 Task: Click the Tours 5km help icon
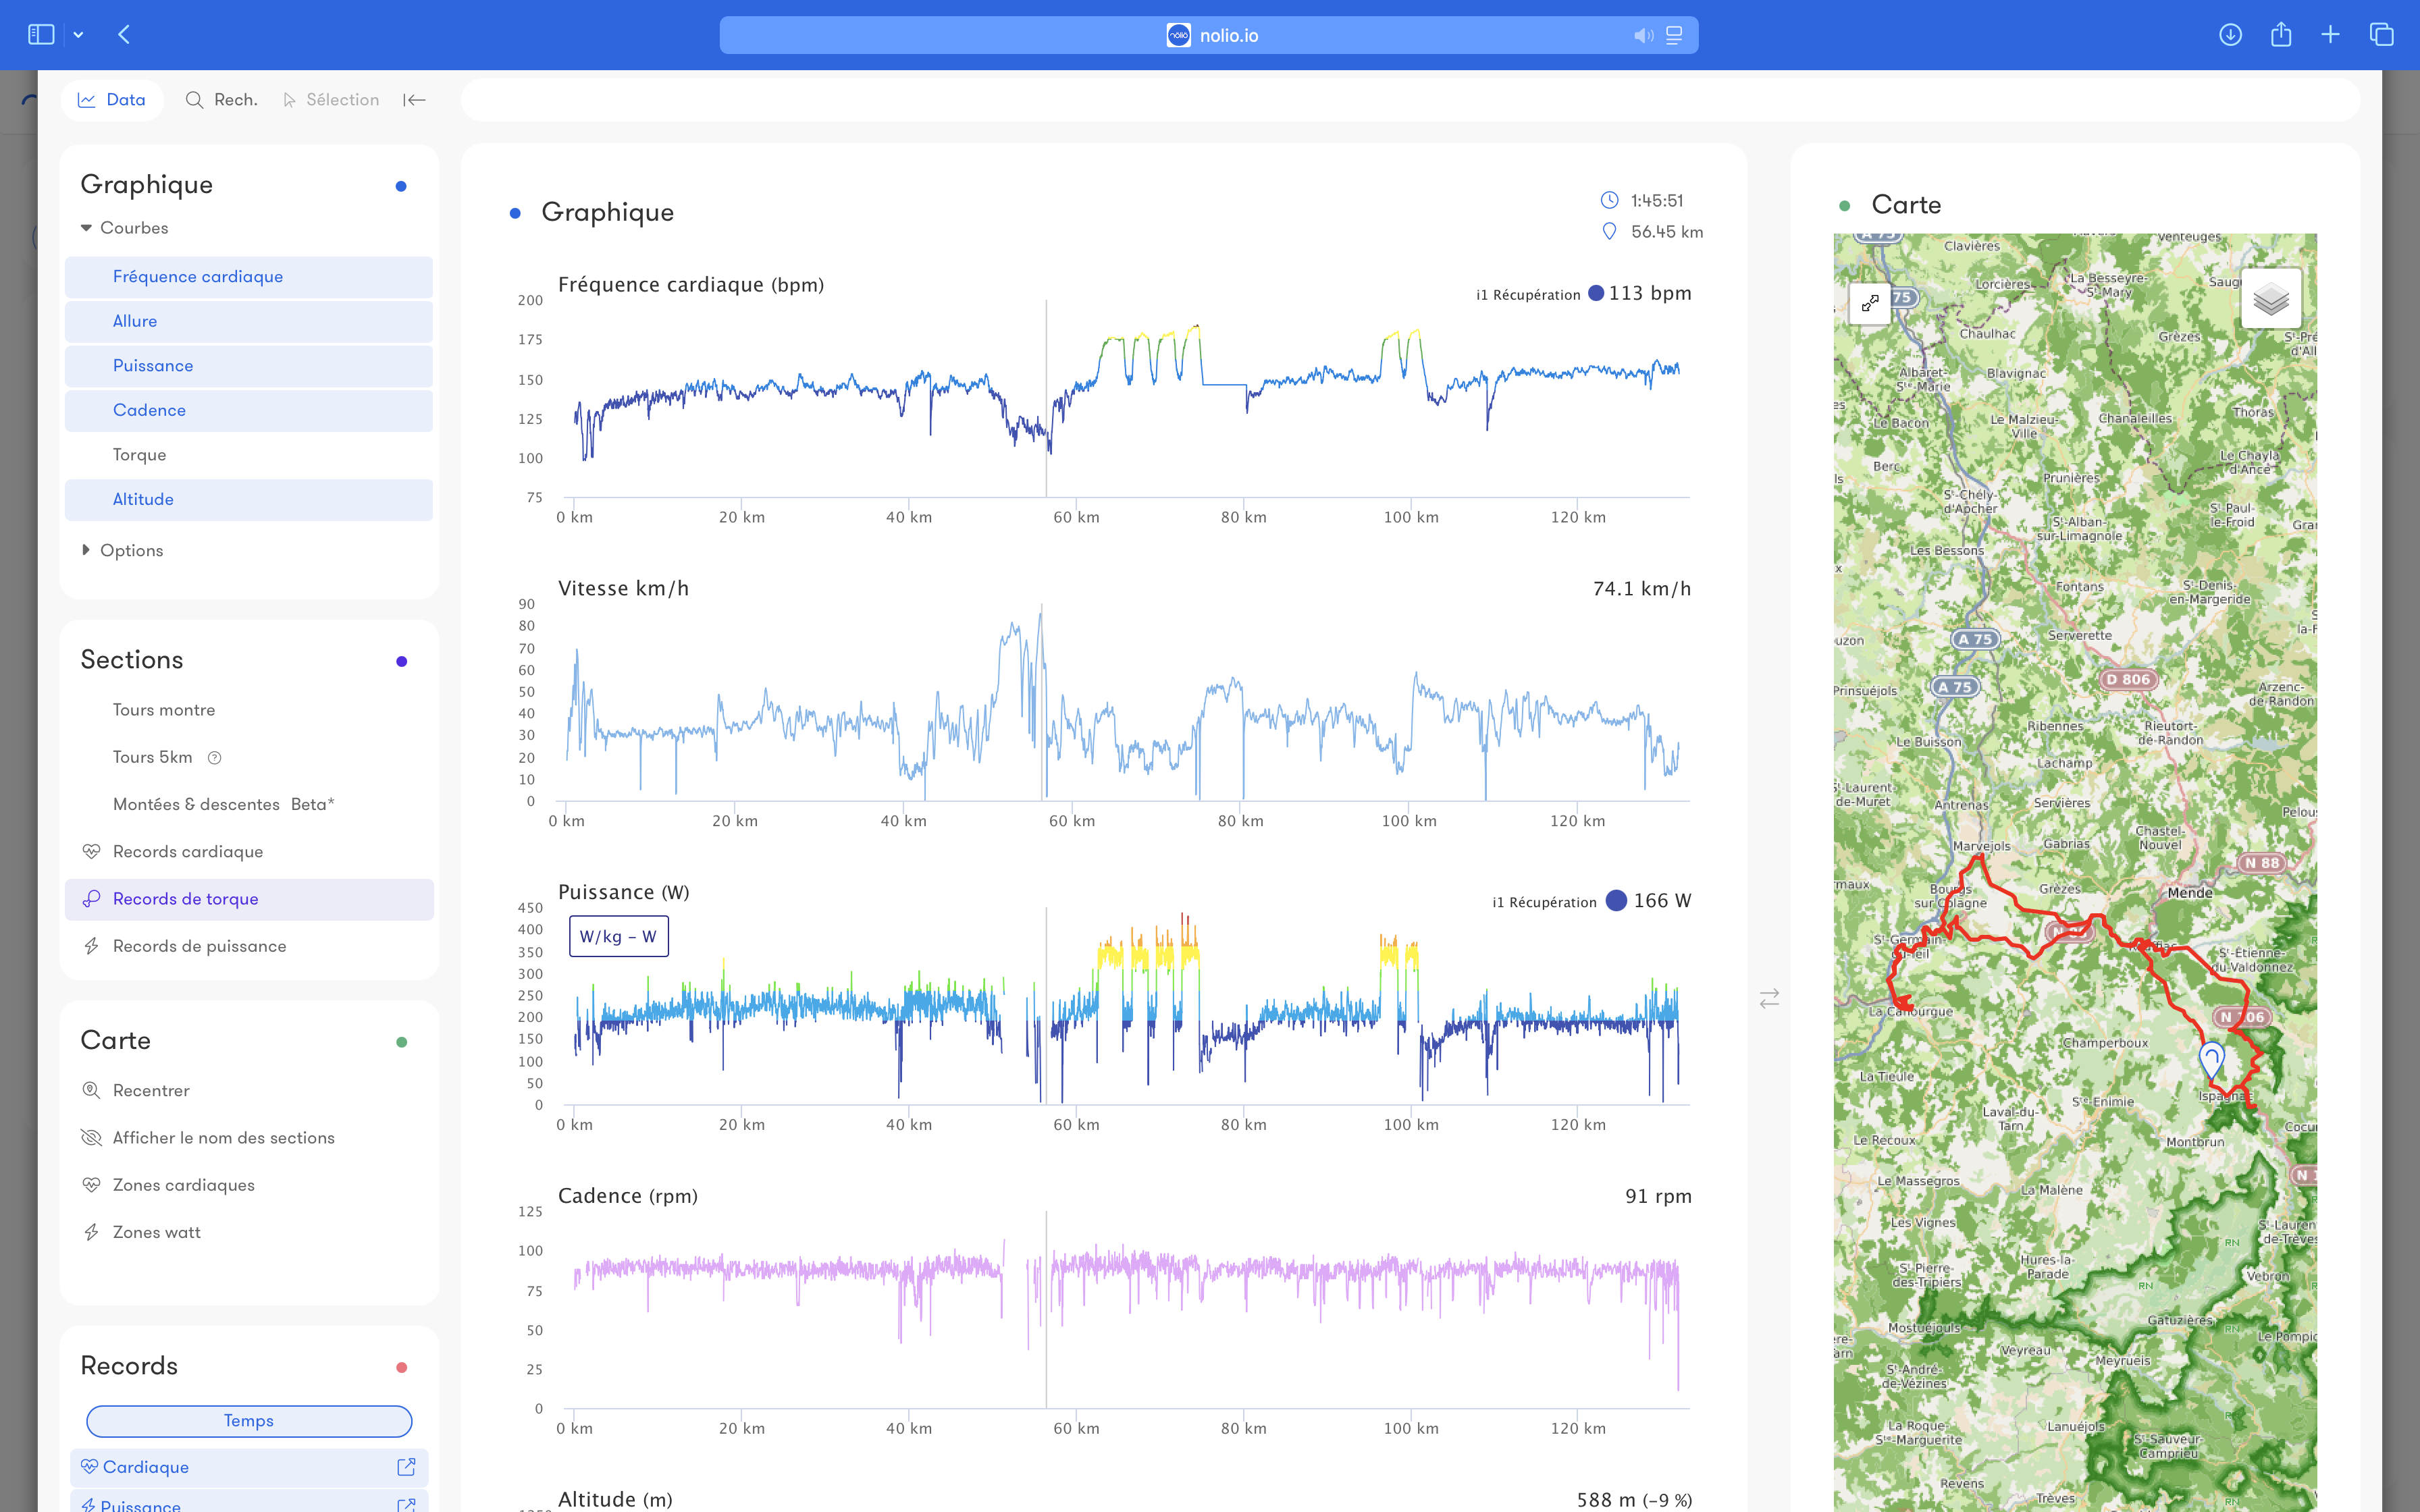214,757
